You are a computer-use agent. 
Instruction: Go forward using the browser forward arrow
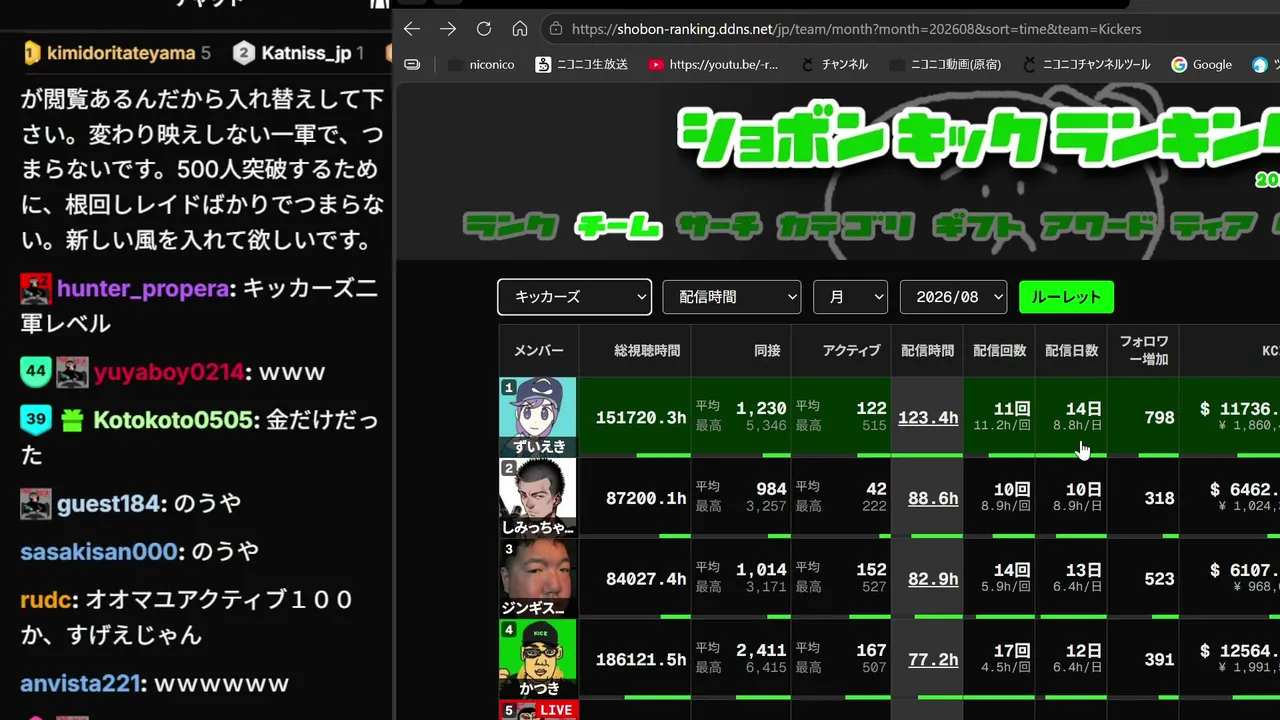coord(448,29)
